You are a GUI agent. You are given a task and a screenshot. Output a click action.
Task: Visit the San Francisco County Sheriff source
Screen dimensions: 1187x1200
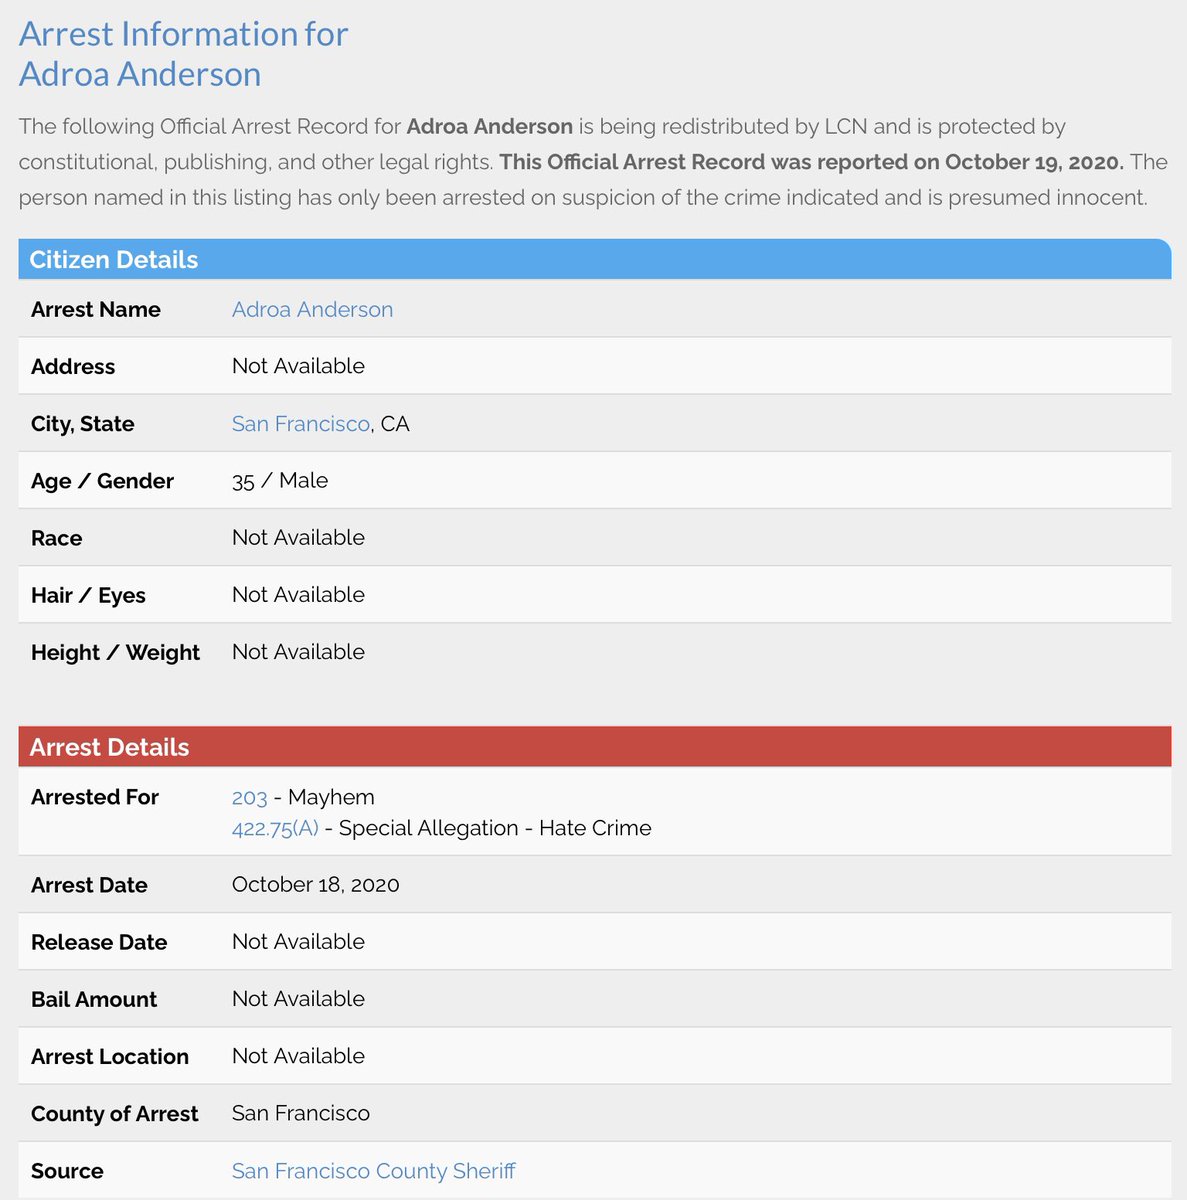374,1171
